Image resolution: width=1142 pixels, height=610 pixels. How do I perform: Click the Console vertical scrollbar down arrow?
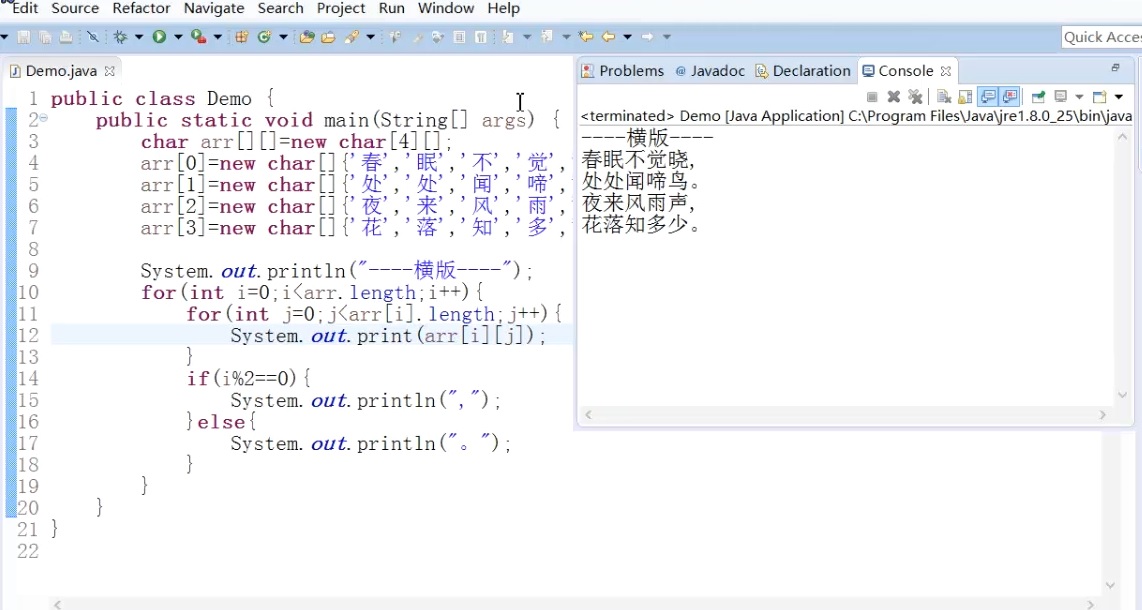[1122, 395]
